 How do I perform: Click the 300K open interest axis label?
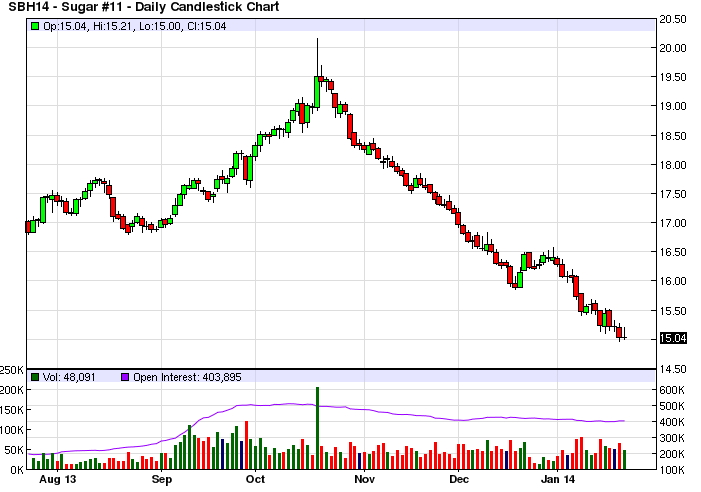(x=672, y=438)
